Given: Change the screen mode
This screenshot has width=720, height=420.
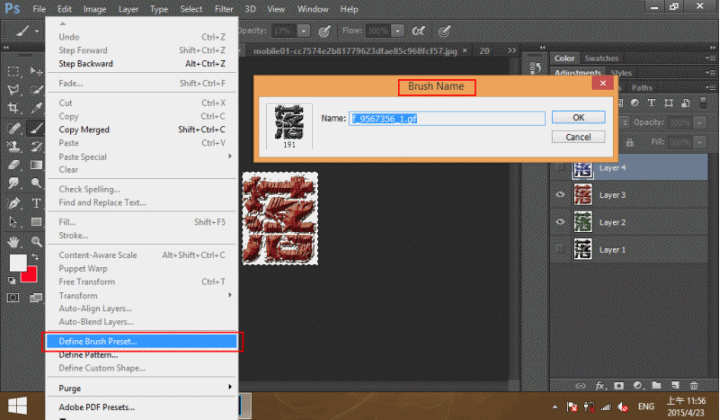Looking at the screenshot, I should coord(36,297).
